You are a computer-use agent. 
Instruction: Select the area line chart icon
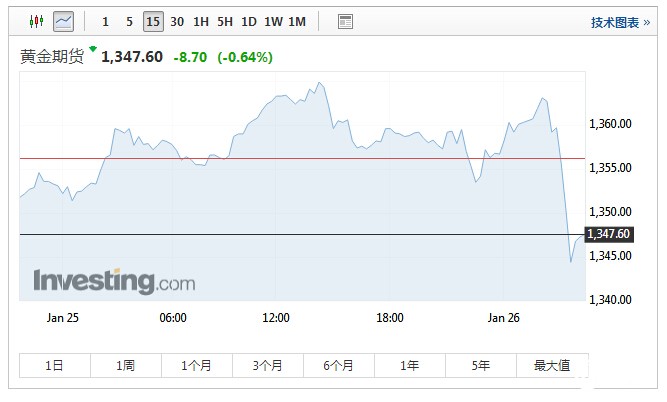pyautogui.click(x=63, y=21)
